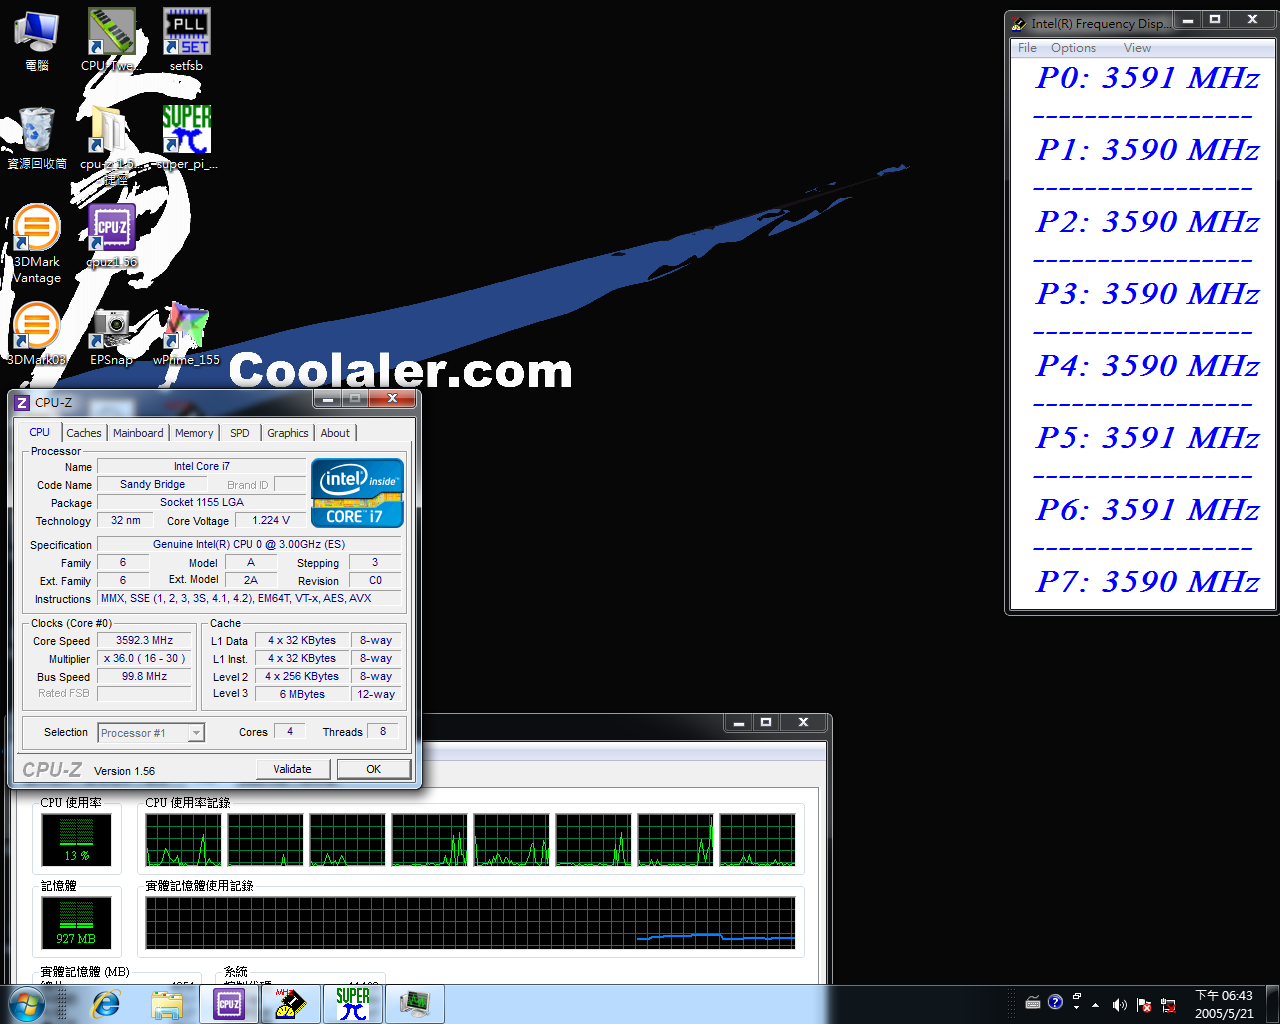The image size is (1280, 1024).
Task: Click the Level 3 cache 6 MBytes value
Action: click(x=302, y=694)
